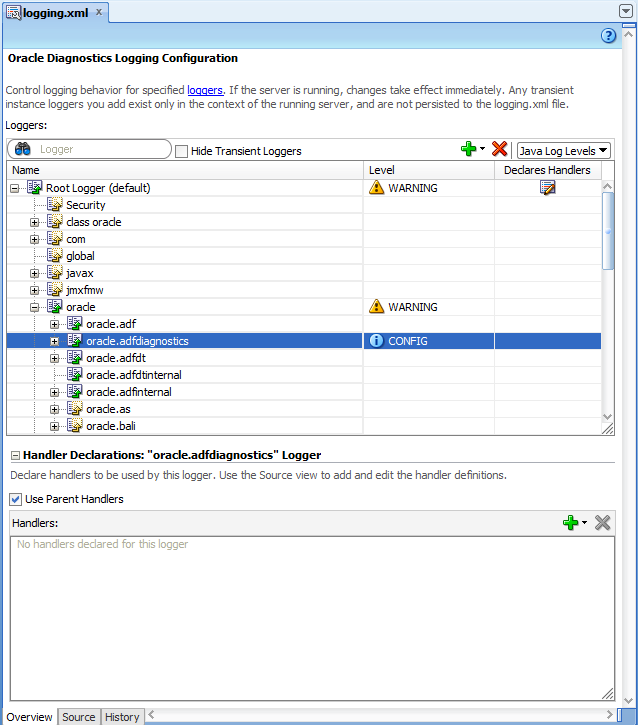Click the editor scroll up arrow
The height and width of the screenshot is (725, 638).
click(628, 34)
